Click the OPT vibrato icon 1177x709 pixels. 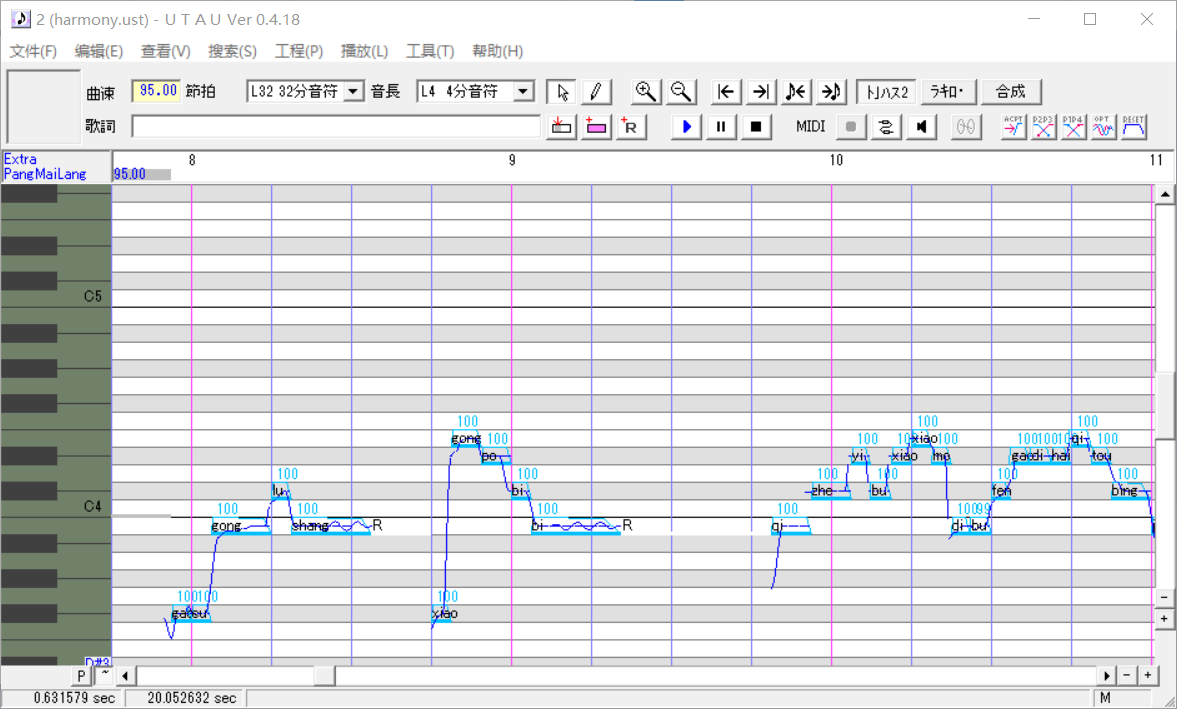pyautogui.click(x=1103, y=127)
